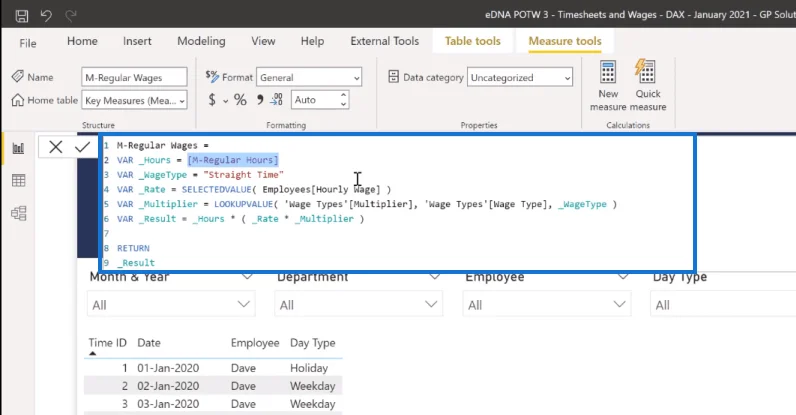
Task: Commit formula with checkmark icon
Action: click(x=82, y=147)
